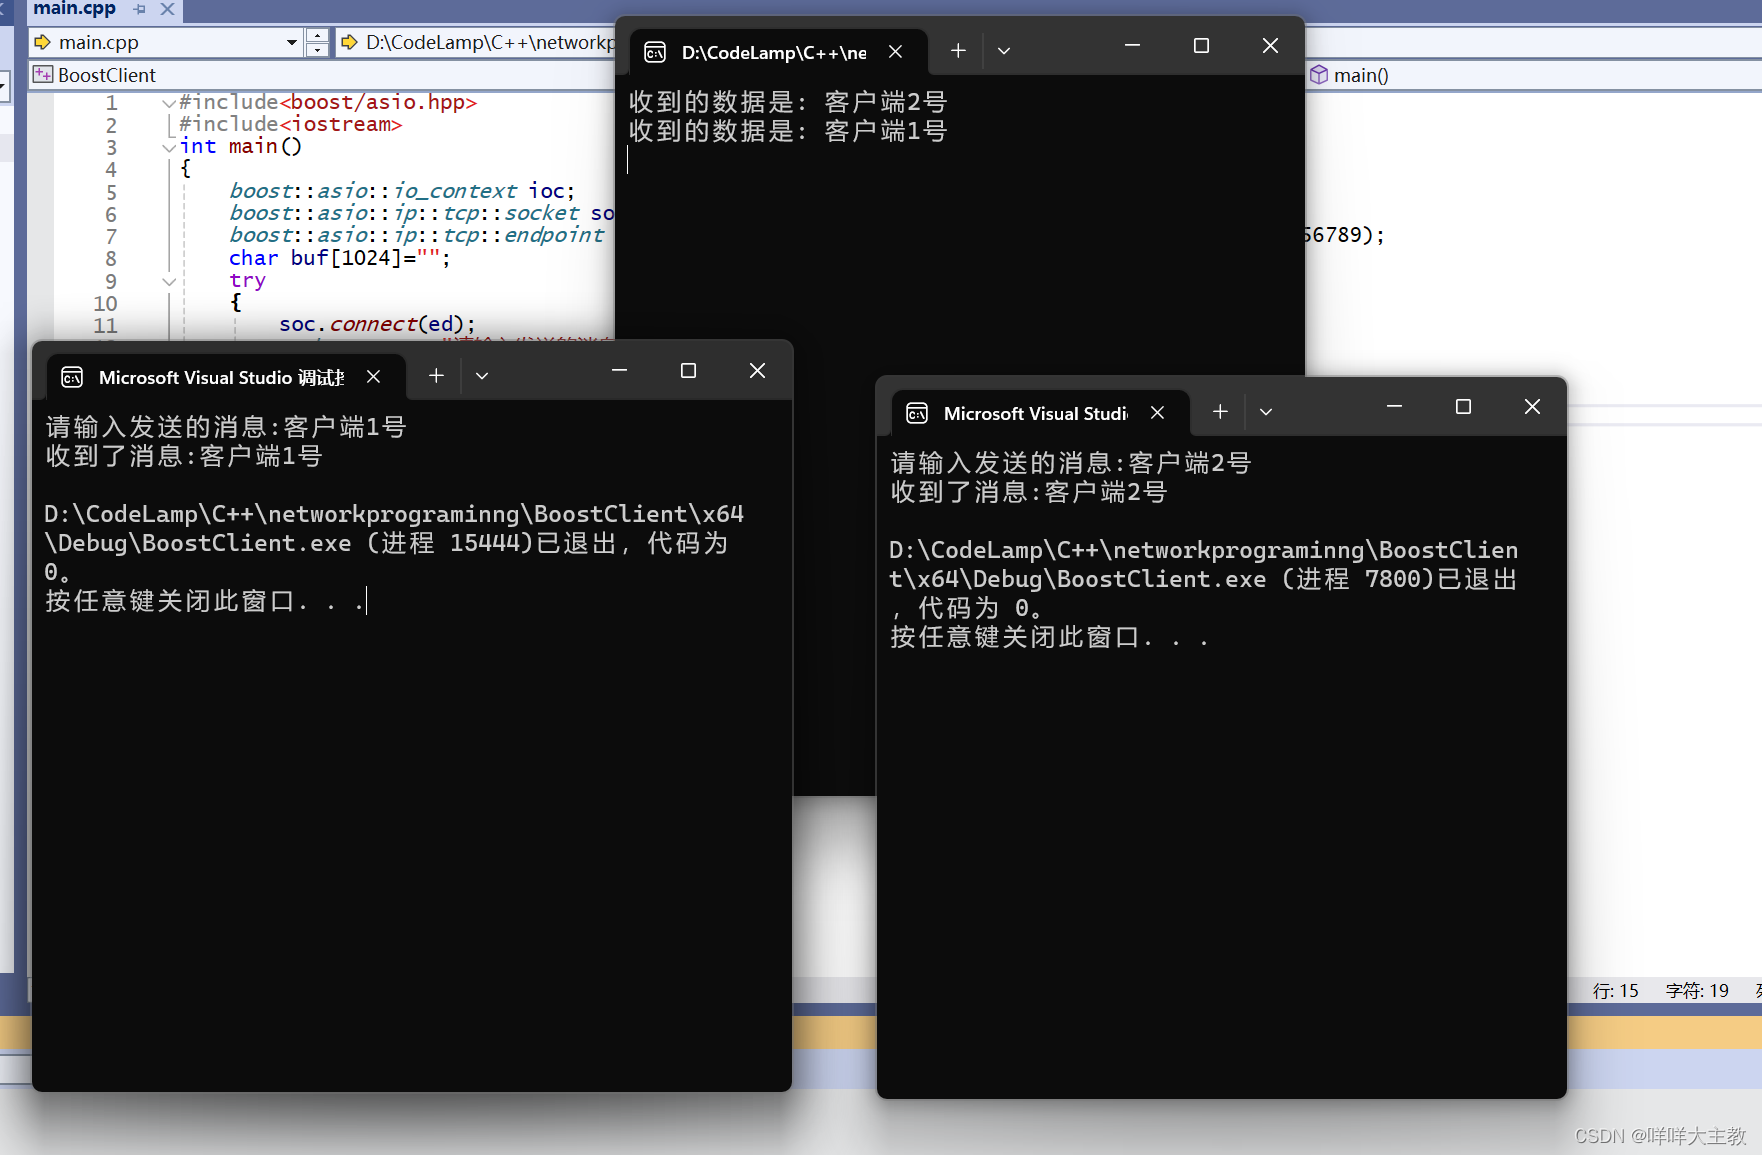Viewport: 1762px width, 1155px height.
Task: Select the BoostClient project scope box
Action: tap(320, 75)
